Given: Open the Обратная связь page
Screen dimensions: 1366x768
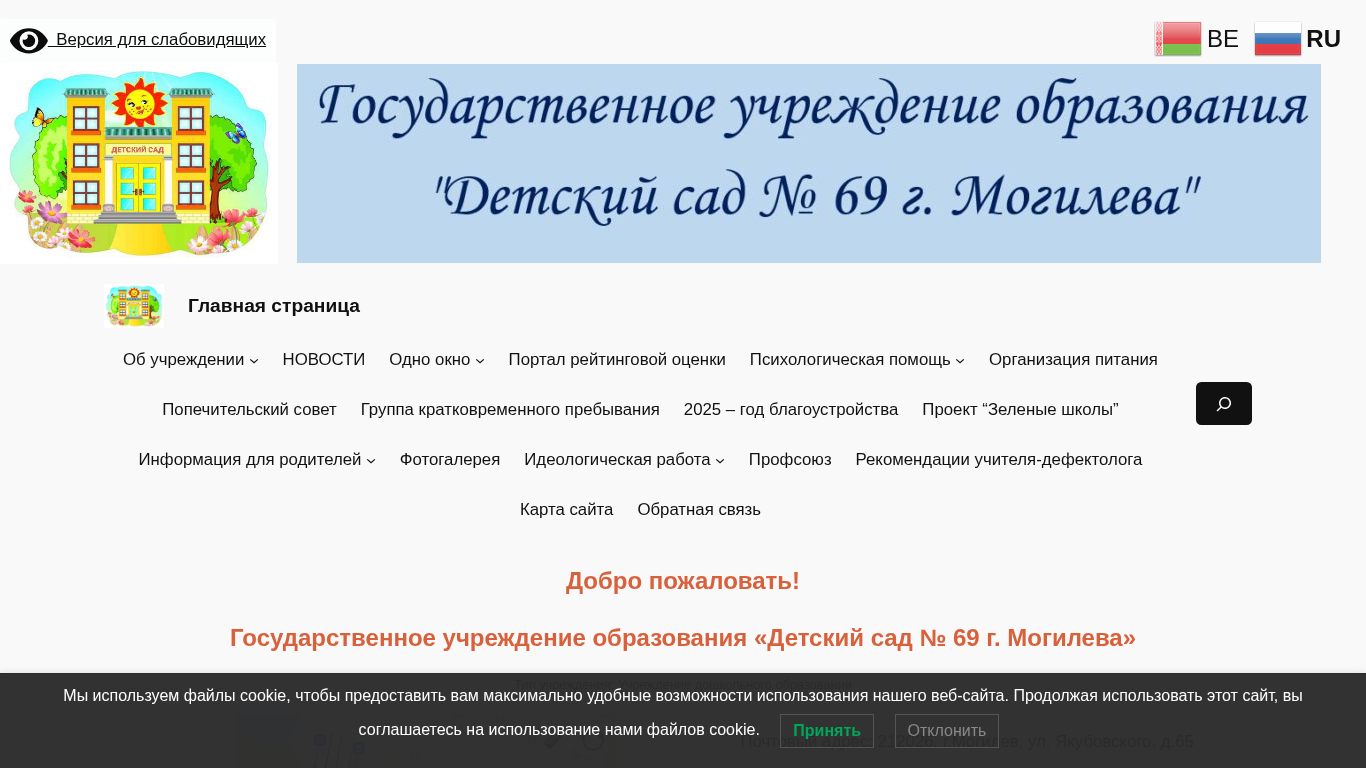Looking at the screenshot, I should point(699,510).
